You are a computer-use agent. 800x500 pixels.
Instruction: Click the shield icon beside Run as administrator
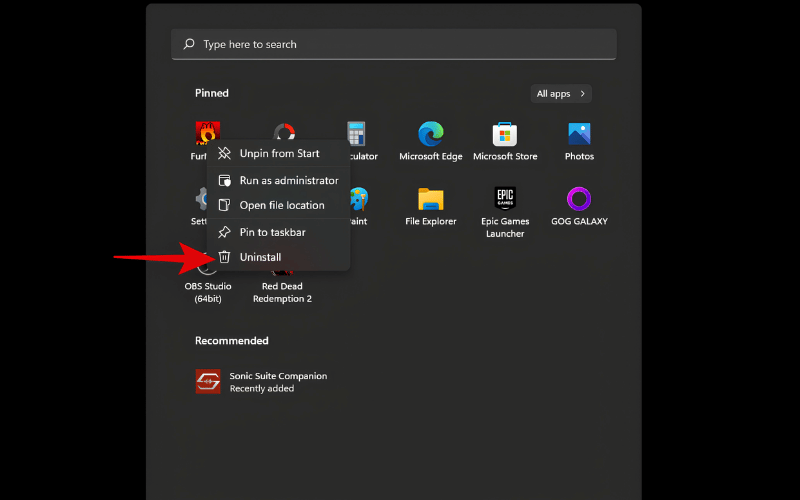point(224,180)
